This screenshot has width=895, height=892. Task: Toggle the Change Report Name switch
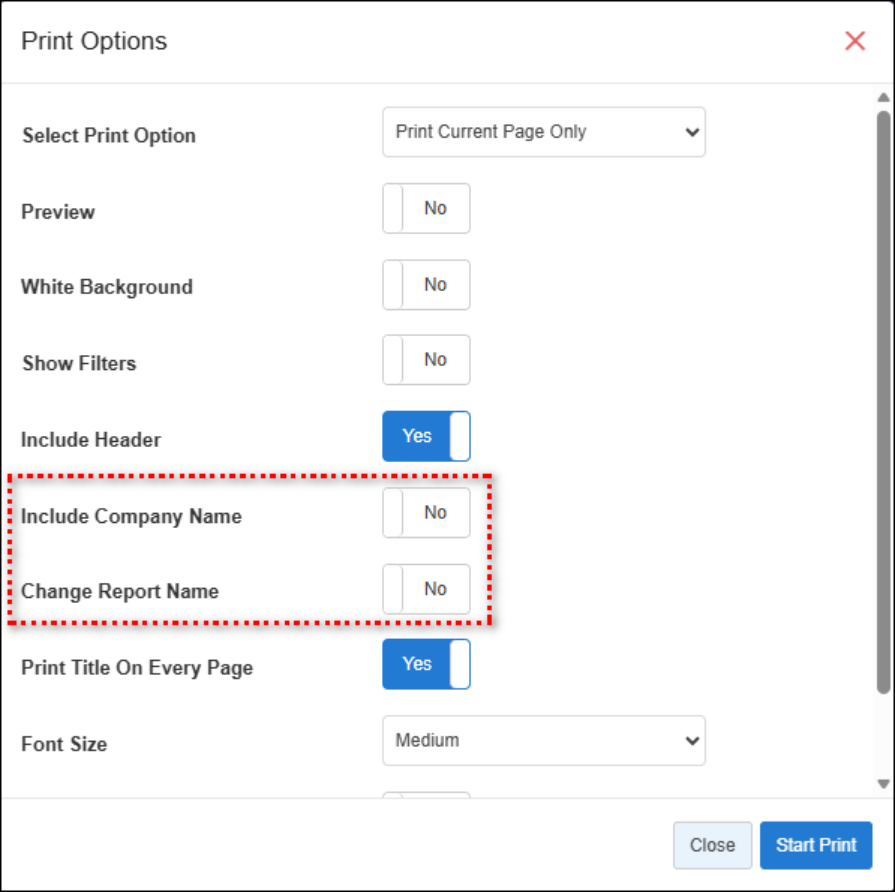pos(426,589)
